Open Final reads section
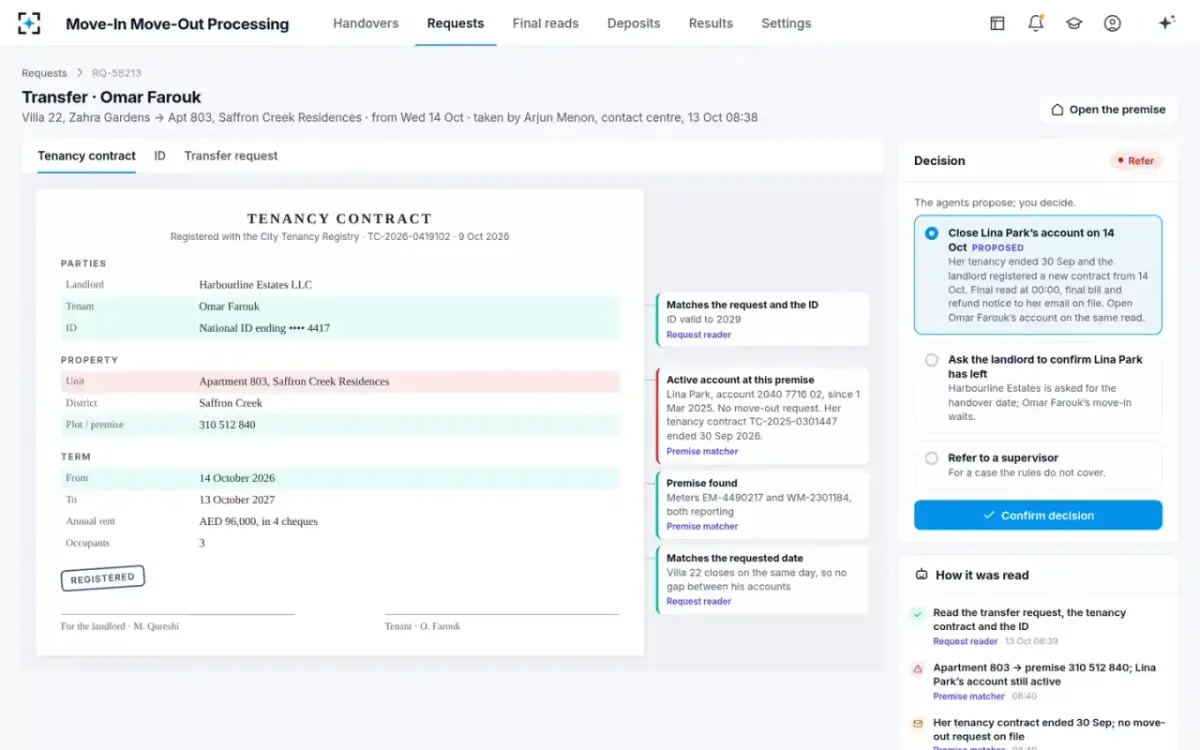1200x750 pixels. (545, 23)
